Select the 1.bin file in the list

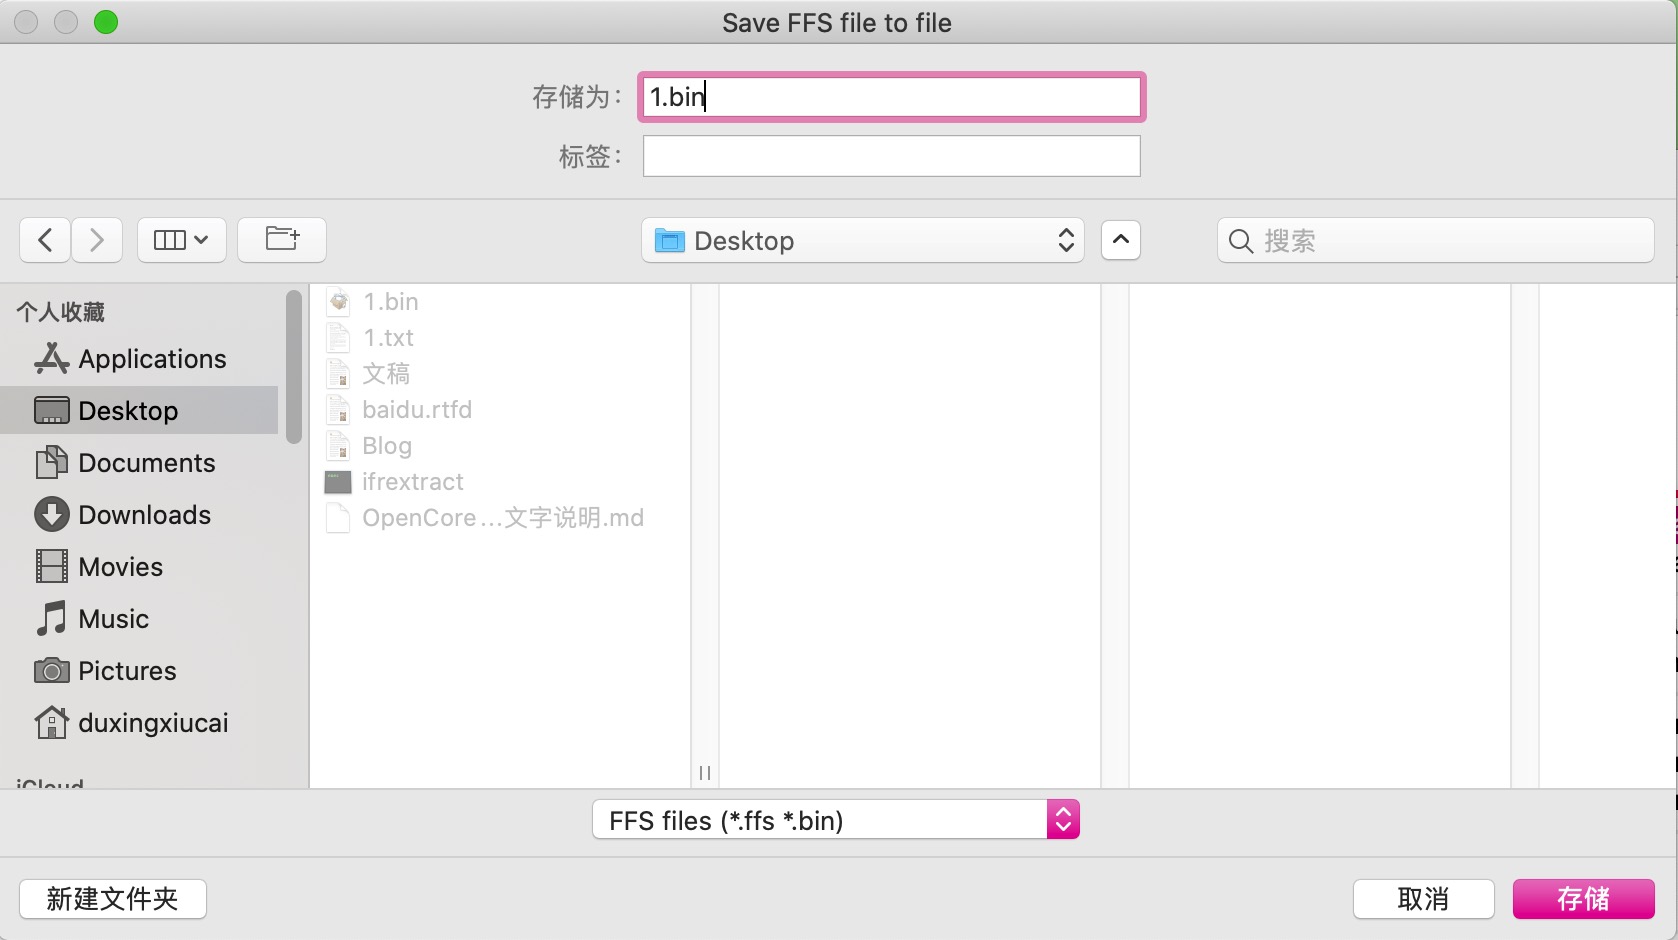pos(500,302)
